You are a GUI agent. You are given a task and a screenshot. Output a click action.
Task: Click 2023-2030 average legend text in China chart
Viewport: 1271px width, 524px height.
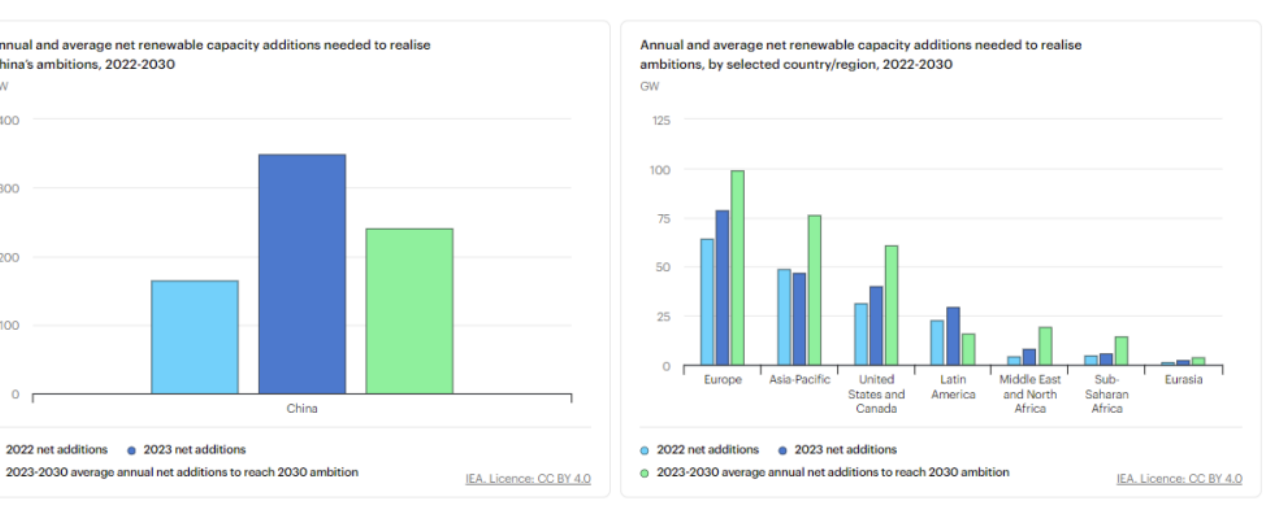point(182,472)
